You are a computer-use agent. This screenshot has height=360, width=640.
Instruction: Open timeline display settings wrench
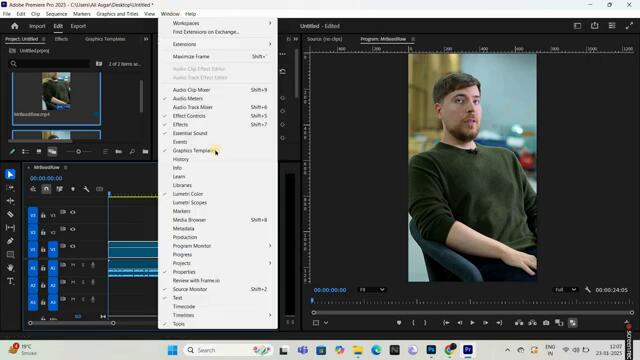pos(86,189)
